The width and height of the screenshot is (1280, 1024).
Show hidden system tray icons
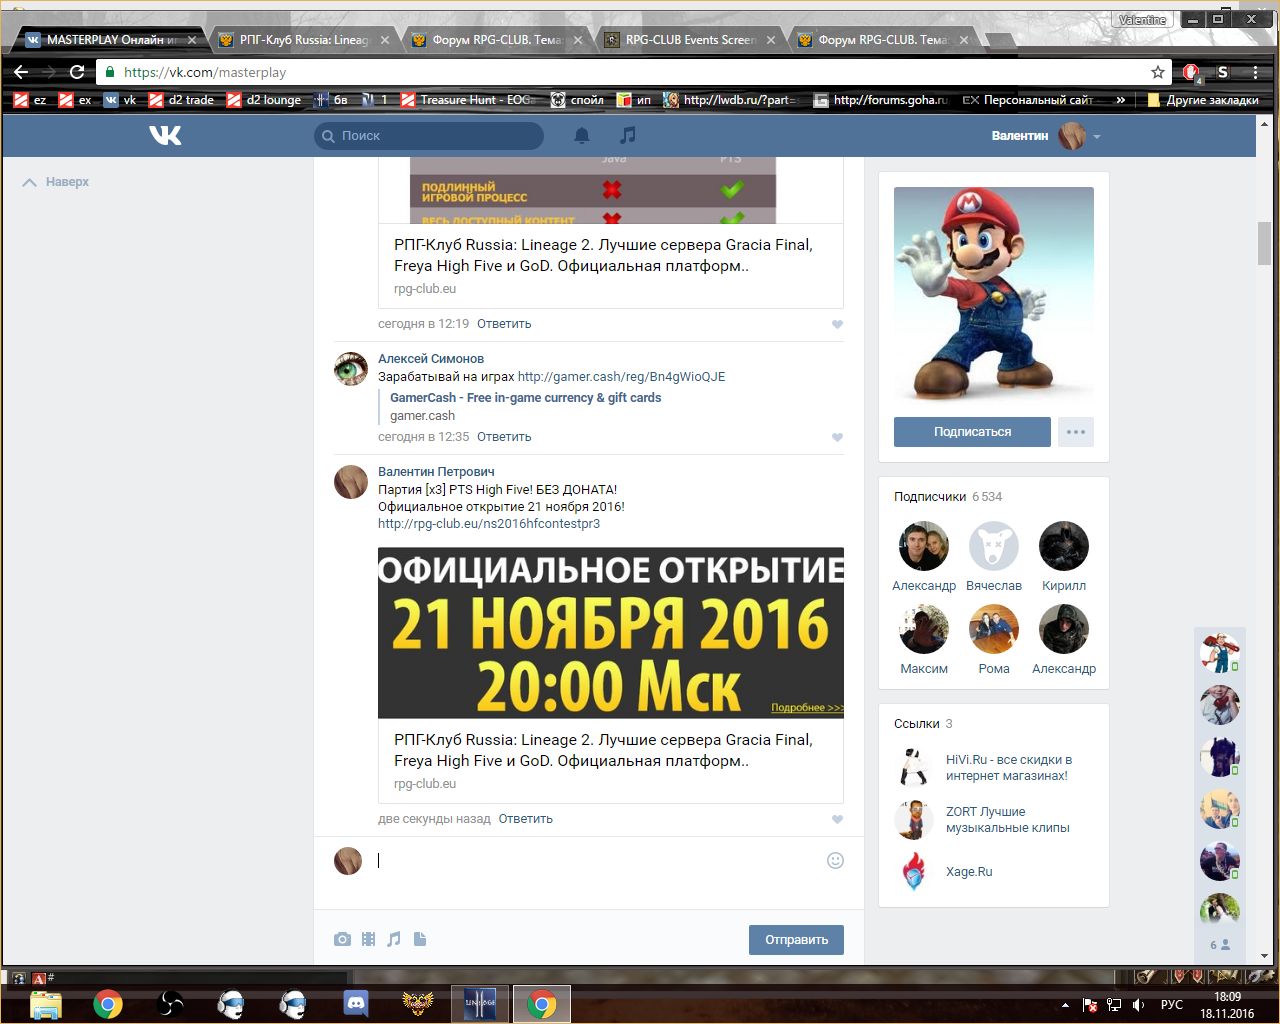(1065, 1004)
